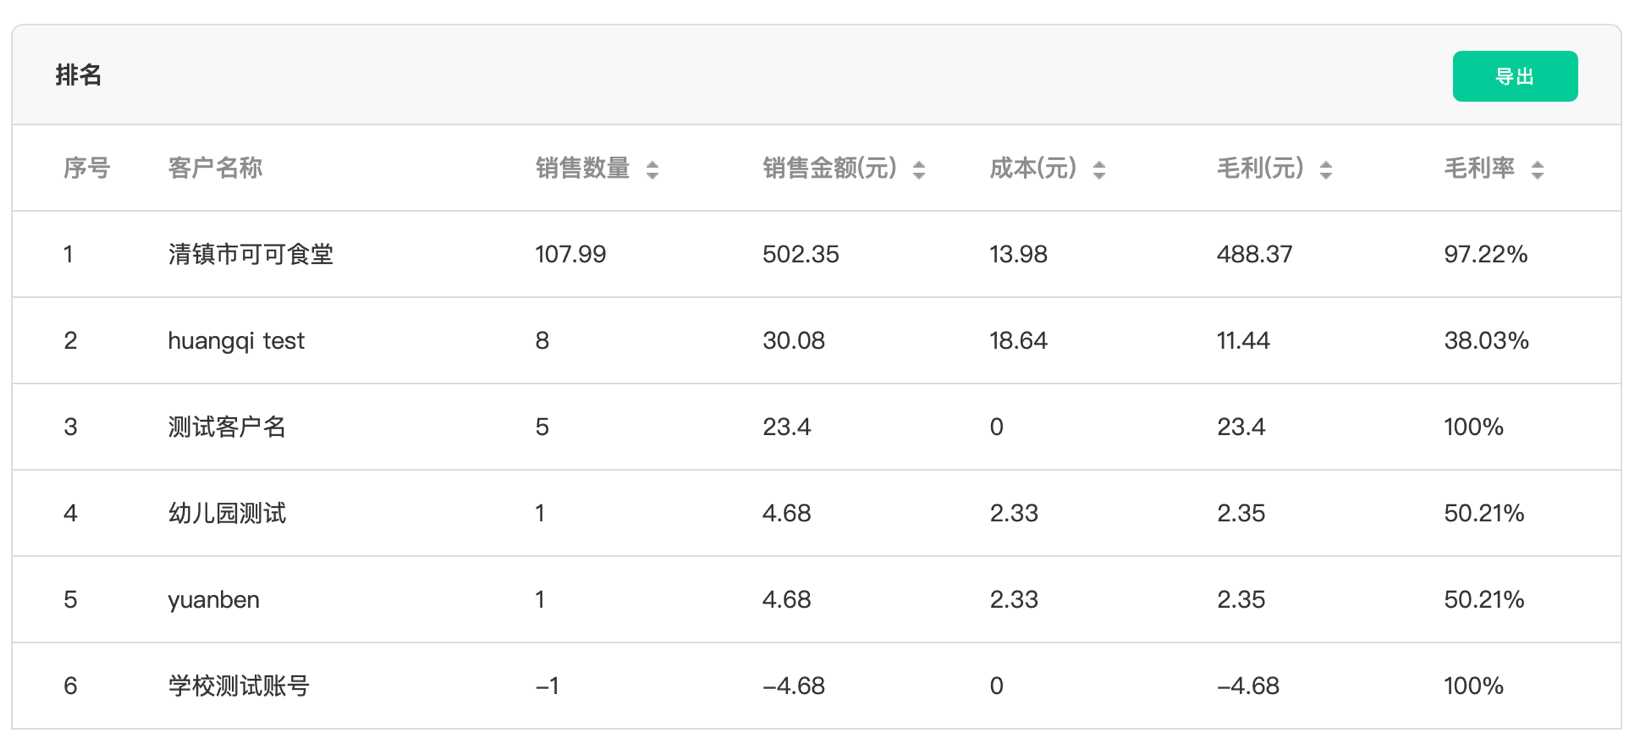
Task: Click the 序号 column header
Action: (87, 168)
